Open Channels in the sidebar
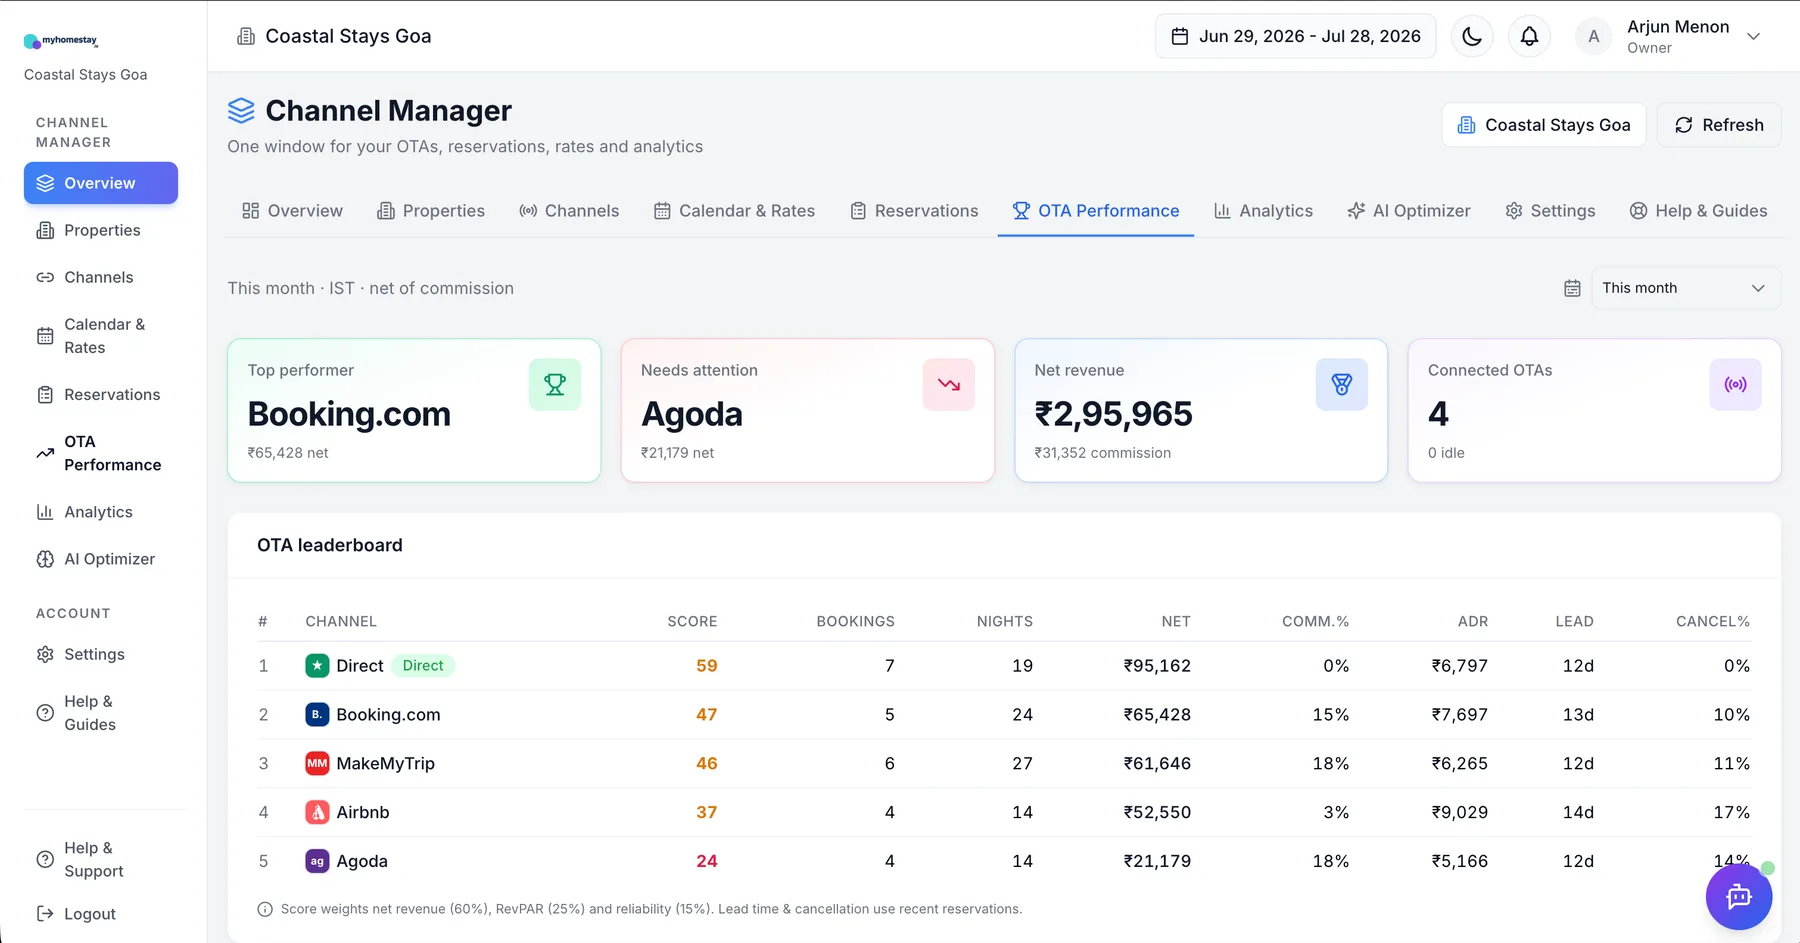This screenshot has height=943, width=1800. tap(101, 277)
